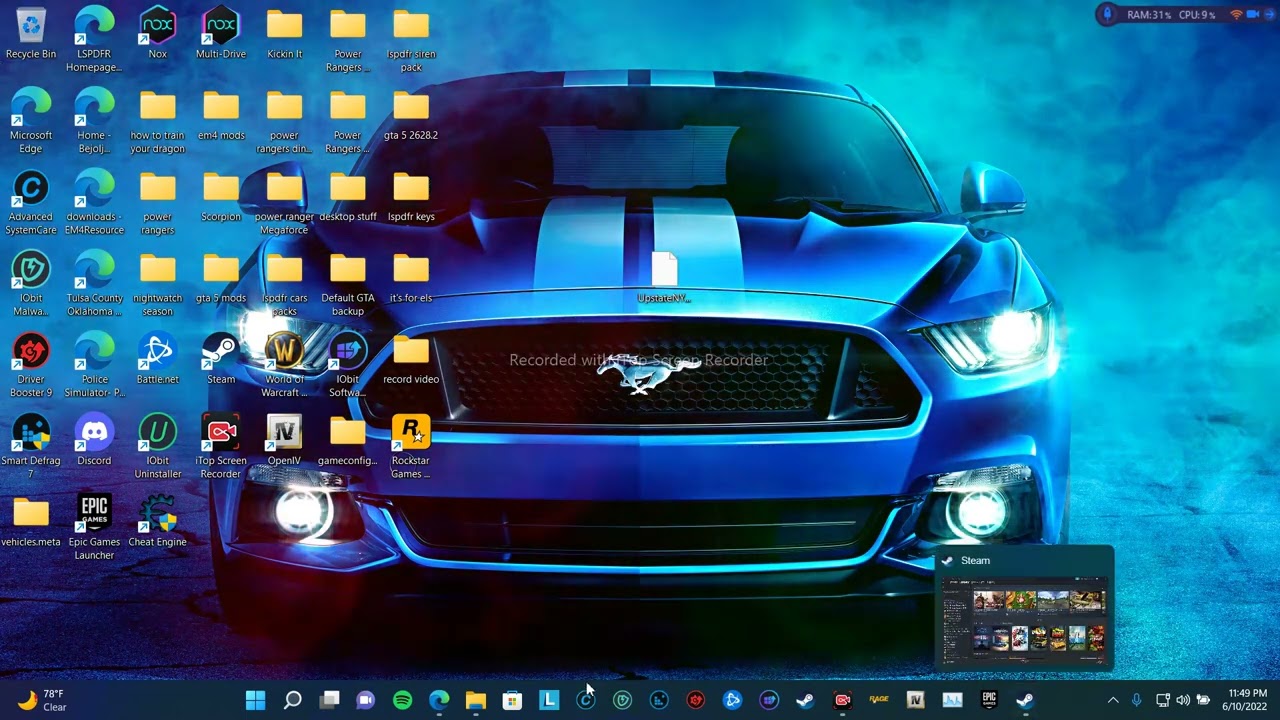This screenshot has height=720, width=1280.
Task: Select the record video folder
Action: coord(411,359)
